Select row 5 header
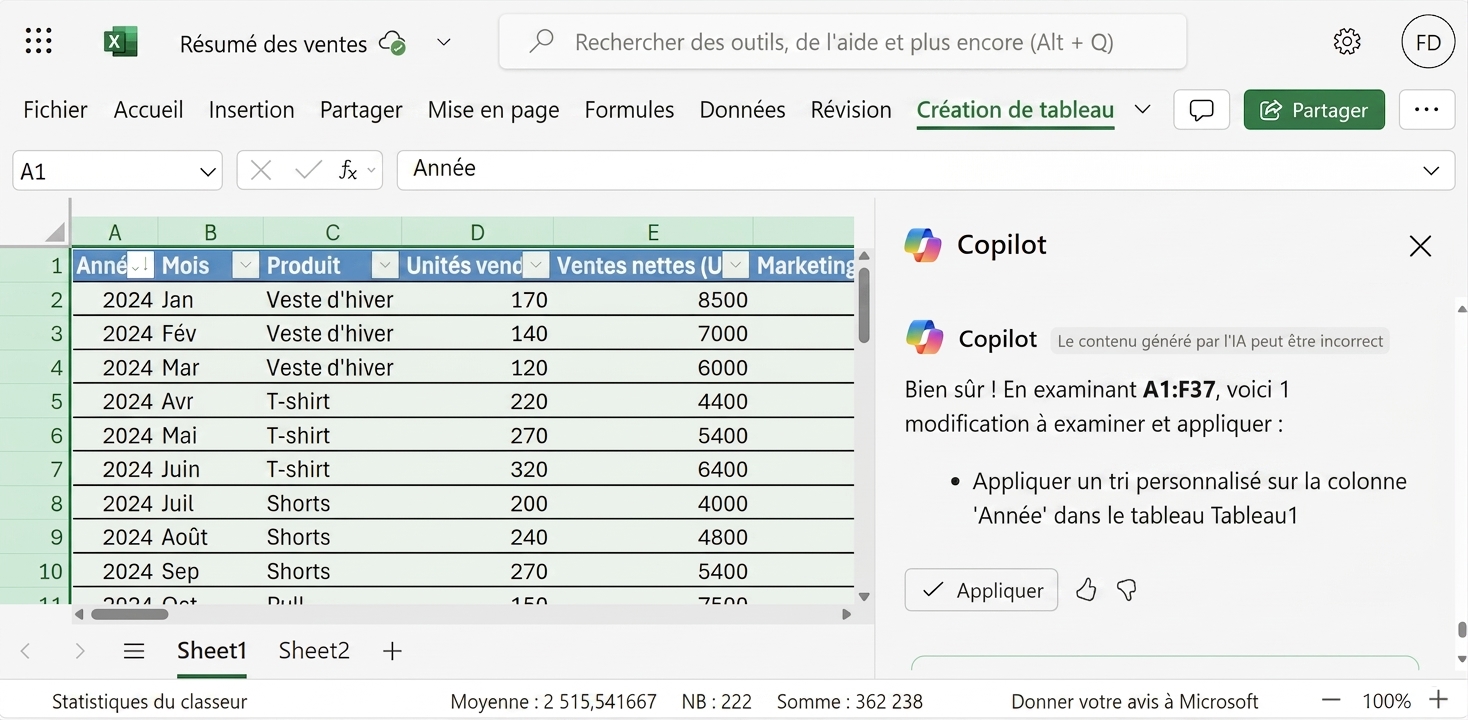Image resolution: width=1468 pixels, height=720 pixels. point(36,401)
